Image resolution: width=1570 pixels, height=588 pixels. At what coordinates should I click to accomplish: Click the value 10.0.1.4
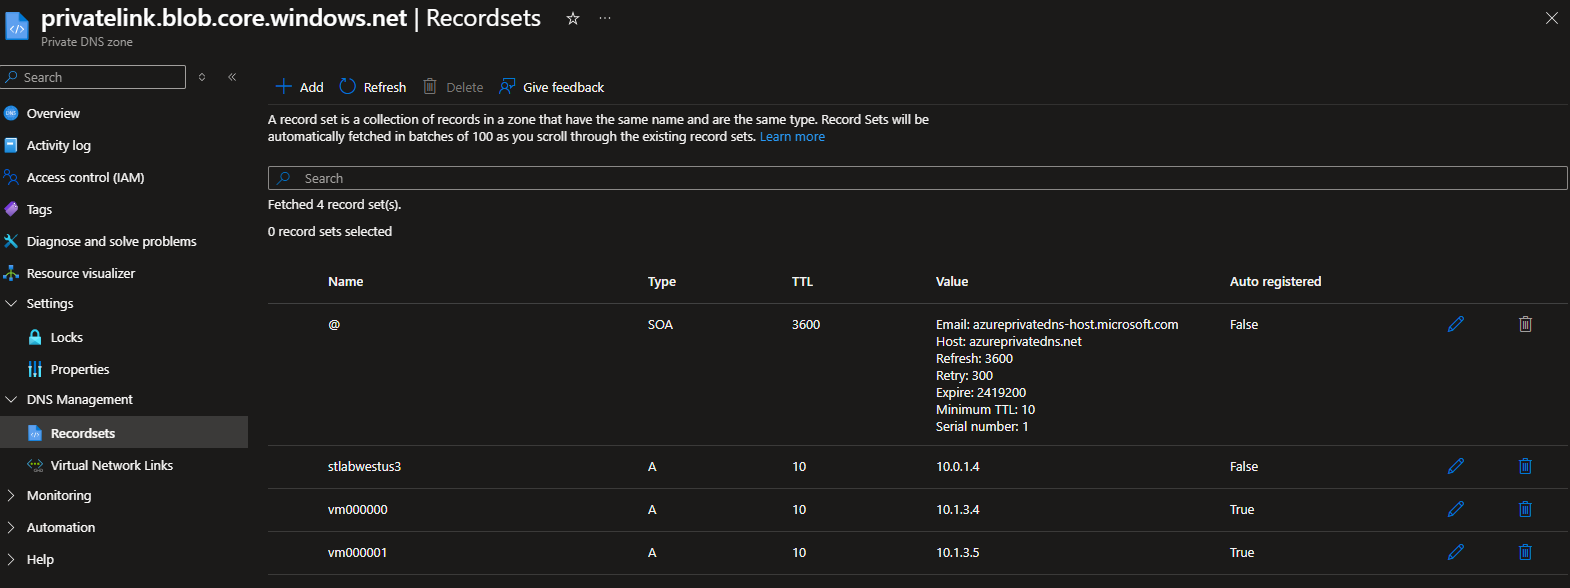point(958,466)
